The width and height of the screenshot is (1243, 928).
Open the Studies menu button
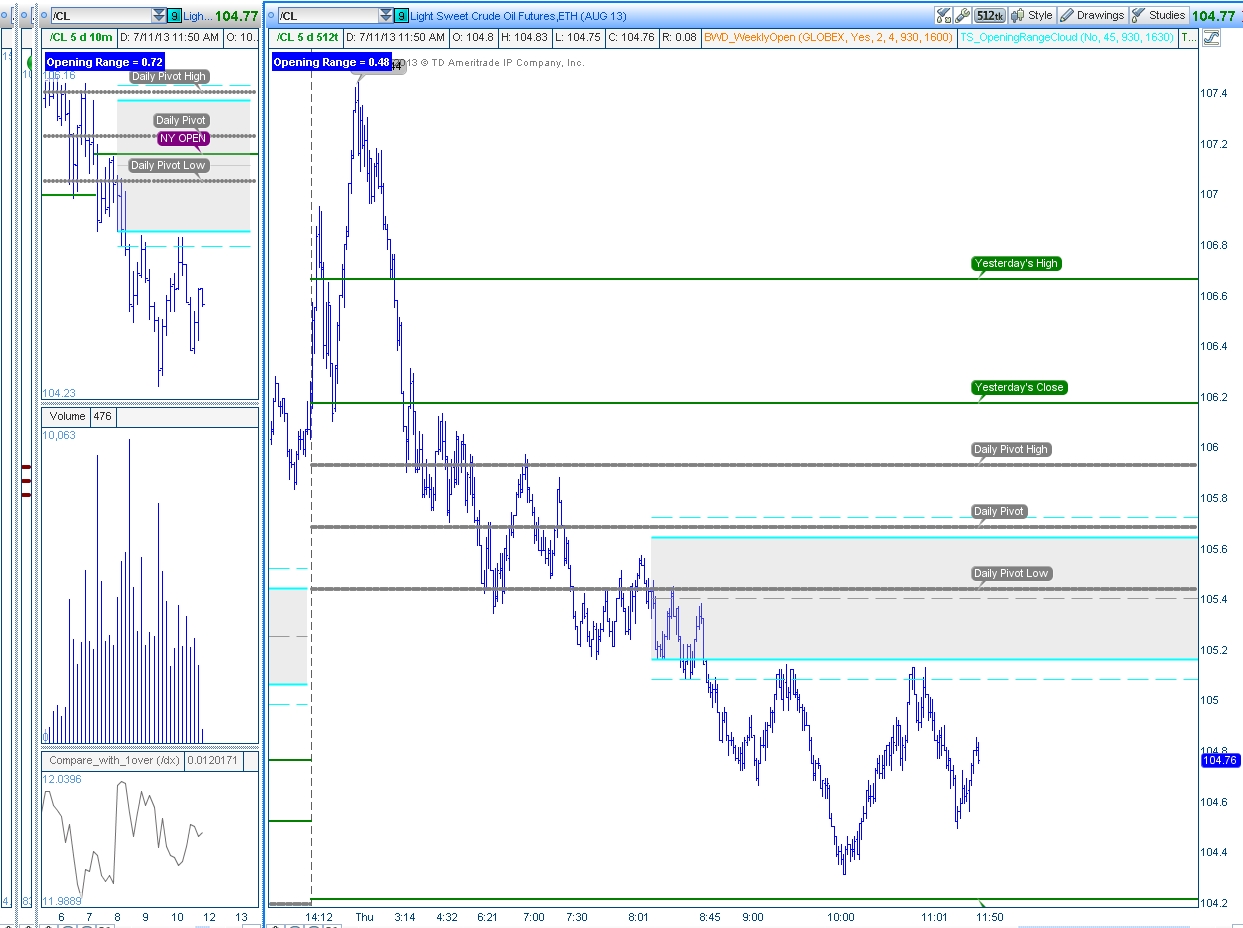click(x=1159, y=15)
